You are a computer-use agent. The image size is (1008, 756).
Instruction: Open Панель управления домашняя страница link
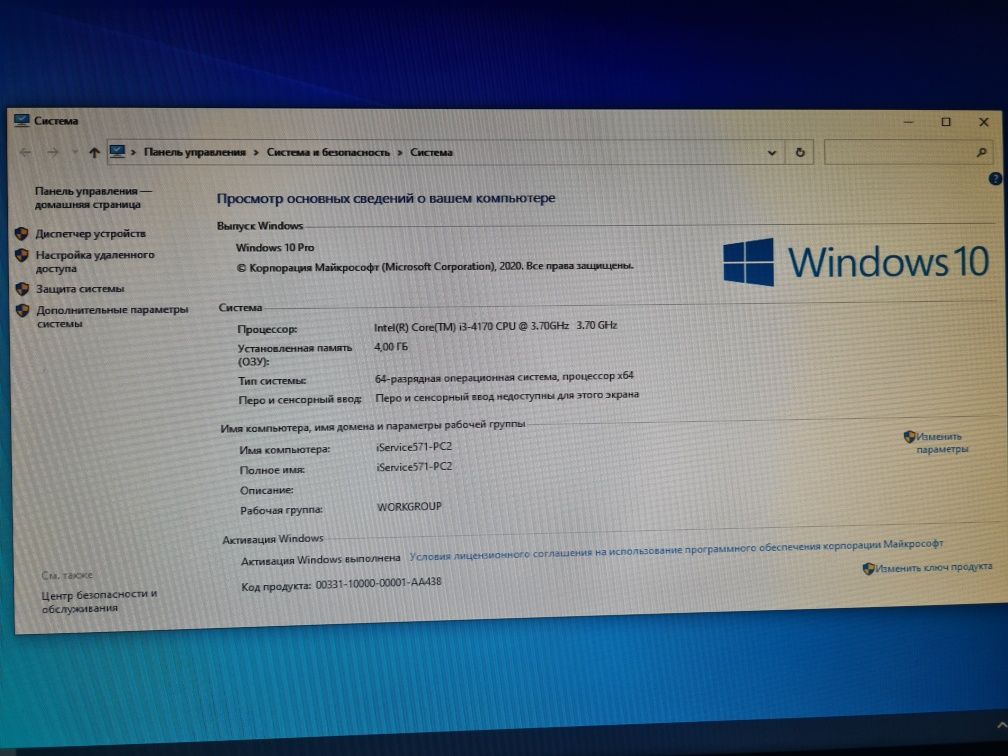pyautogui.click(x=93, y=197)
